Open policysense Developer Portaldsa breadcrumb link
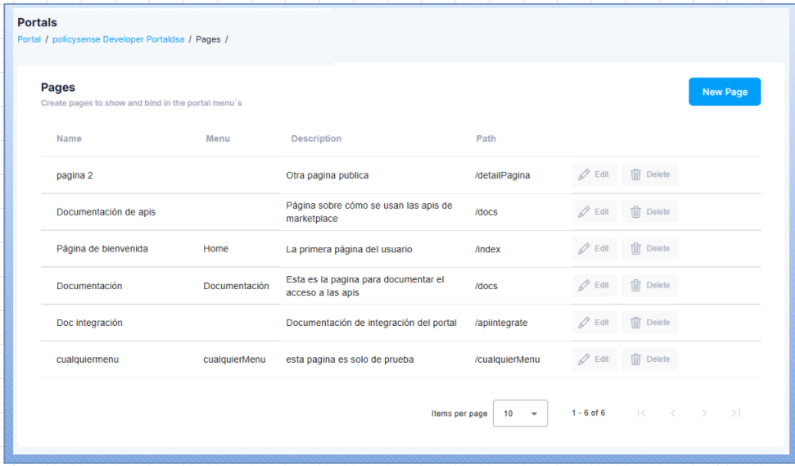The image size is (795, 466). coord(118,39)
